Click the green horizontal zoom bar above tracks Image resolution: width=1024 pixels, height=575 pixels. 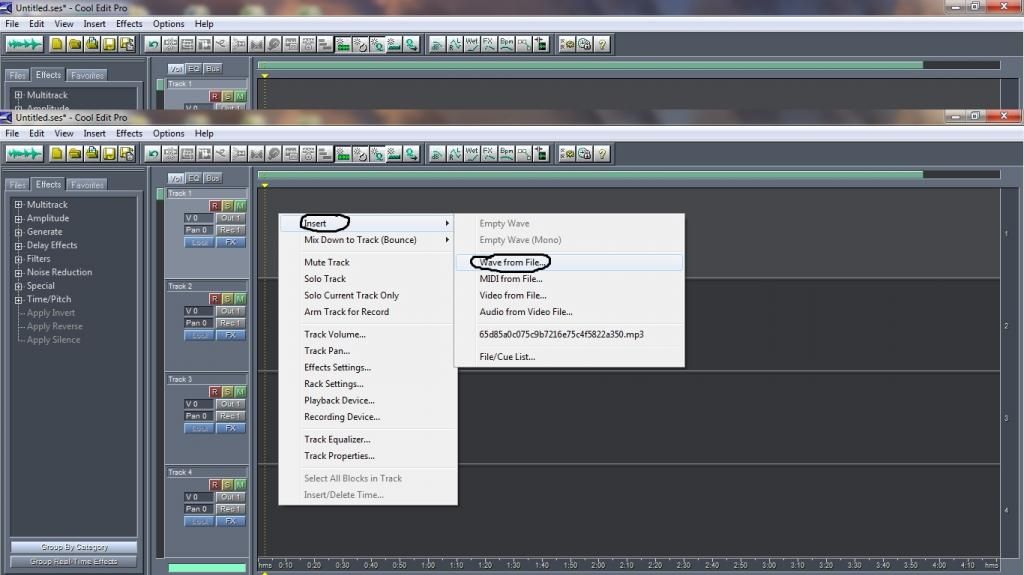click(590, 175)
